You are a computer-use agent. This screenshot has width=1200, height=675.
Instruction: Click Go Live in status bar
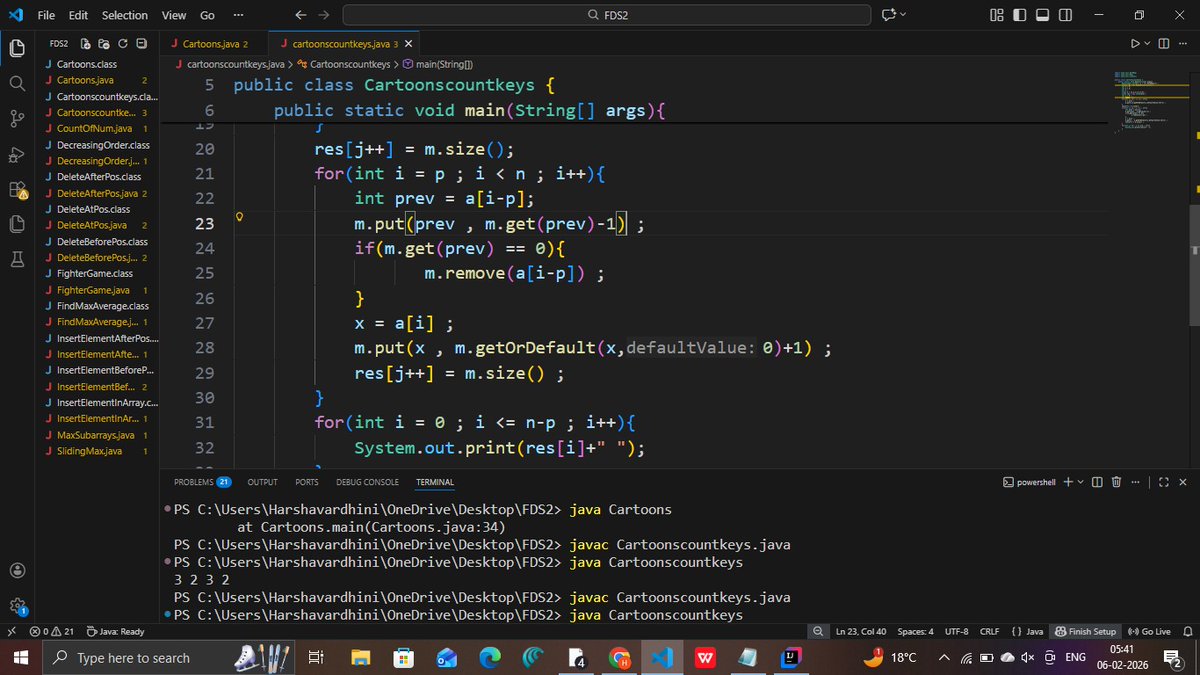coord(1149,632)
